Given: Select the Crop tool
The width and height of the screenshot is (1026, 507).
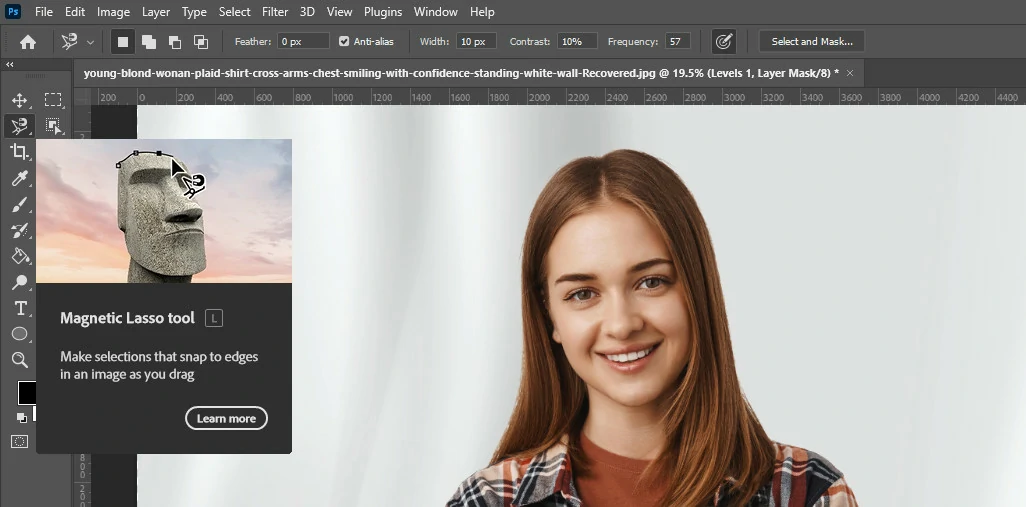Looking at the screenshot, I should pos(20,152).
